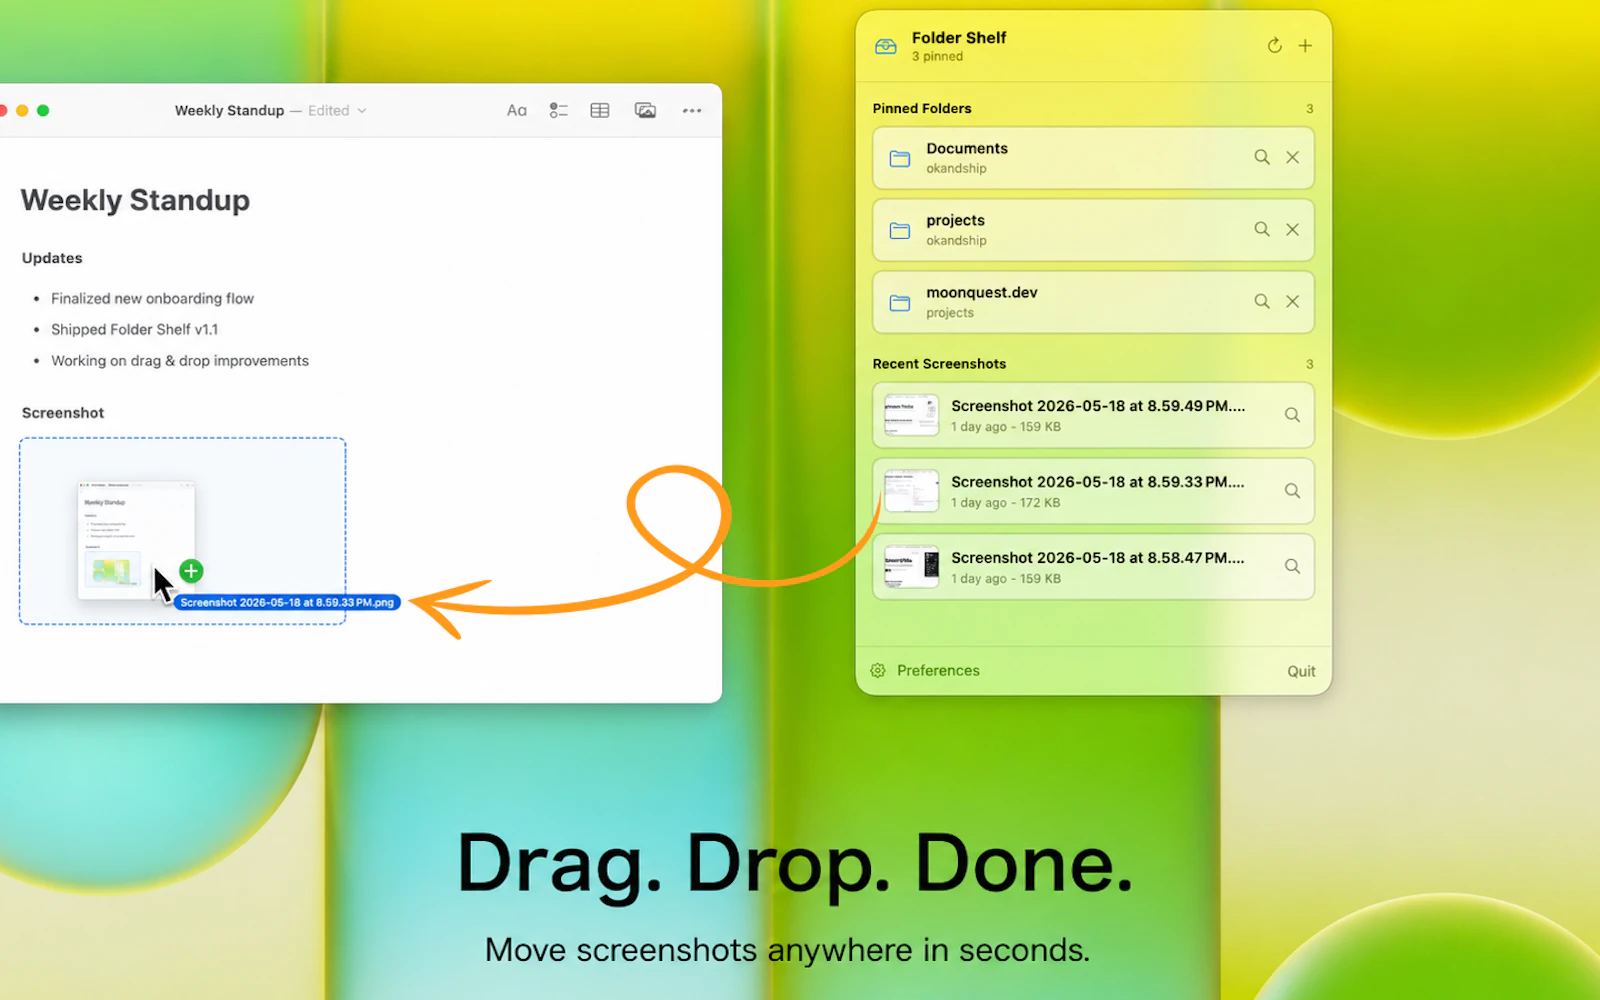Open Folder Shelf Preferences
The image size is (1600, 1000).
(938, 671)
